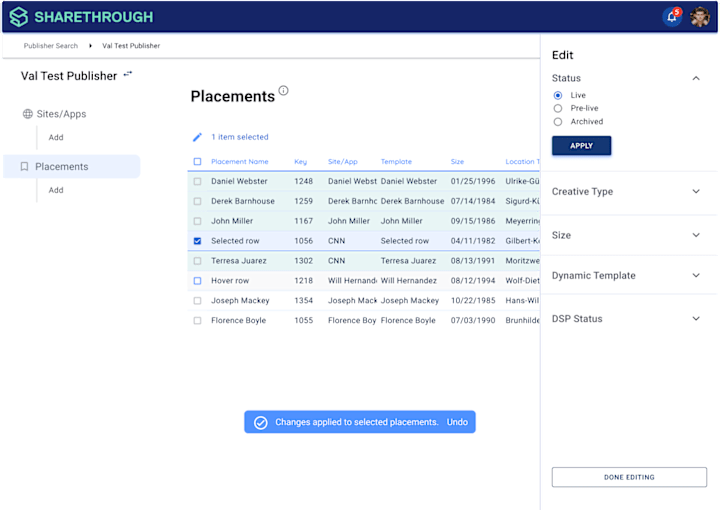Click Undo in the toast notification

coord(457,422)
